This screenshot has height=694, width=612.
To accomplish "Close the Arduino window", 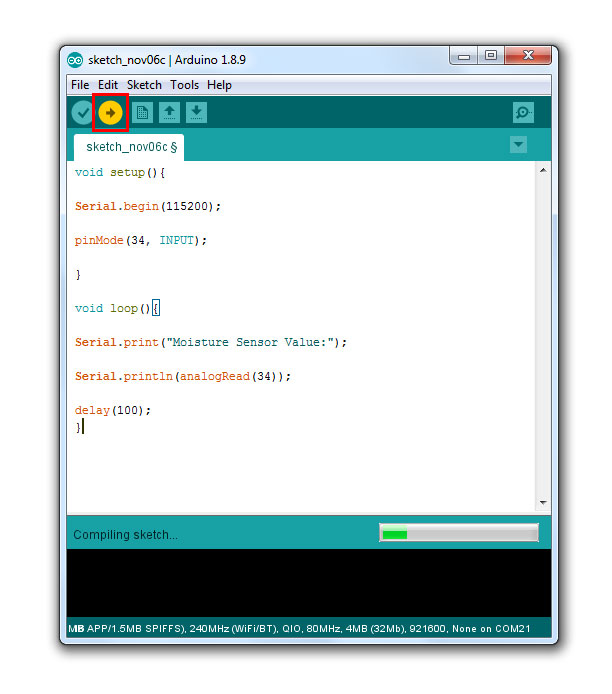I will coord(528,55).
